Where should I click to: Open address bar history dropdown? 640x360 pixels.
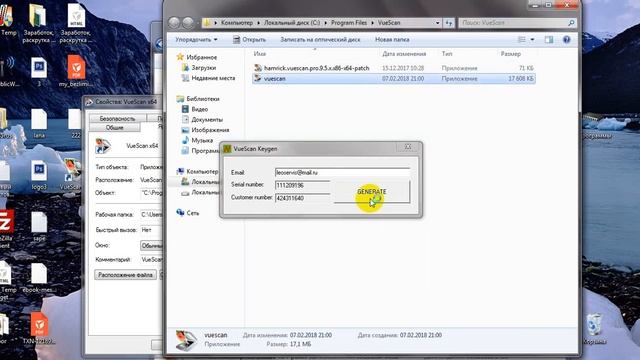(437, 23)
